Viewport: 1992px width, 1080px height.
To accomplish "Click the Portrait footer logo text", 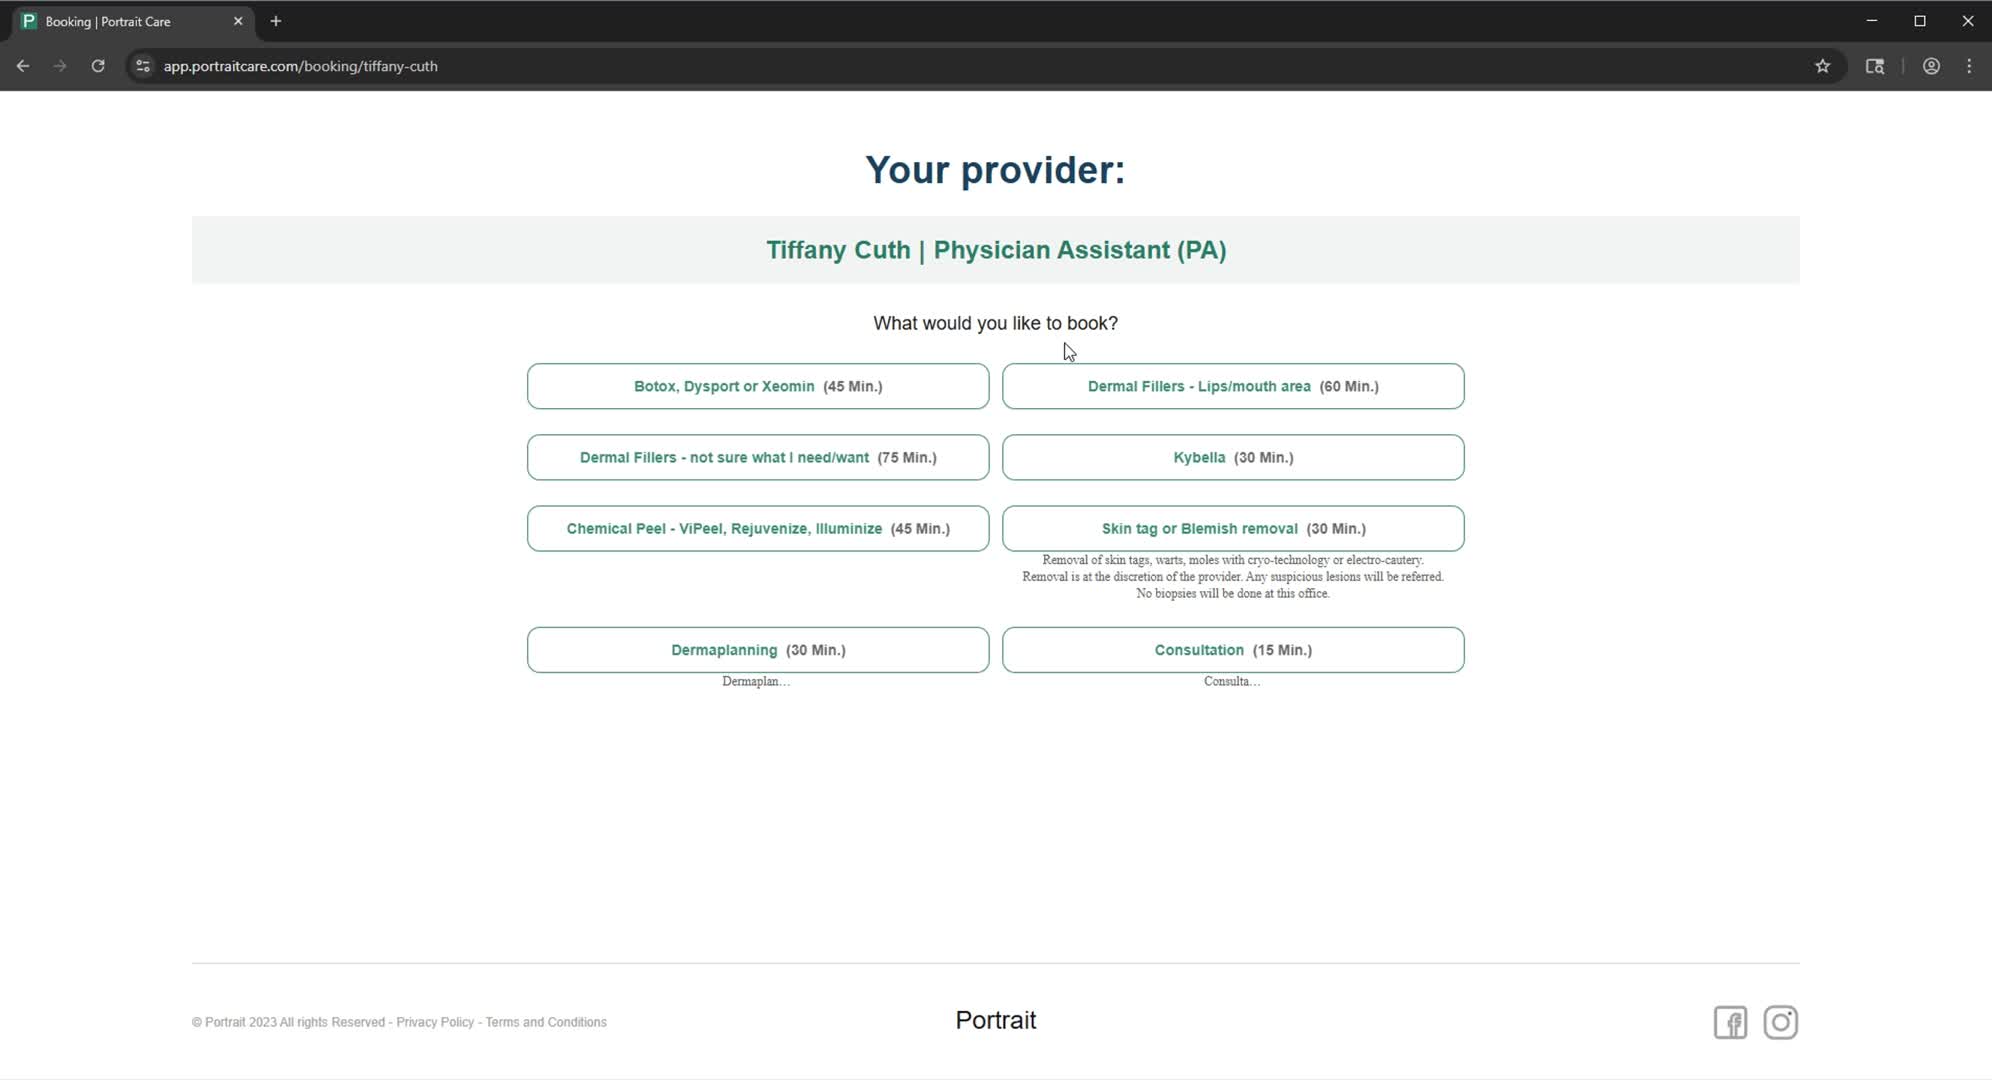I will 996,1020.
